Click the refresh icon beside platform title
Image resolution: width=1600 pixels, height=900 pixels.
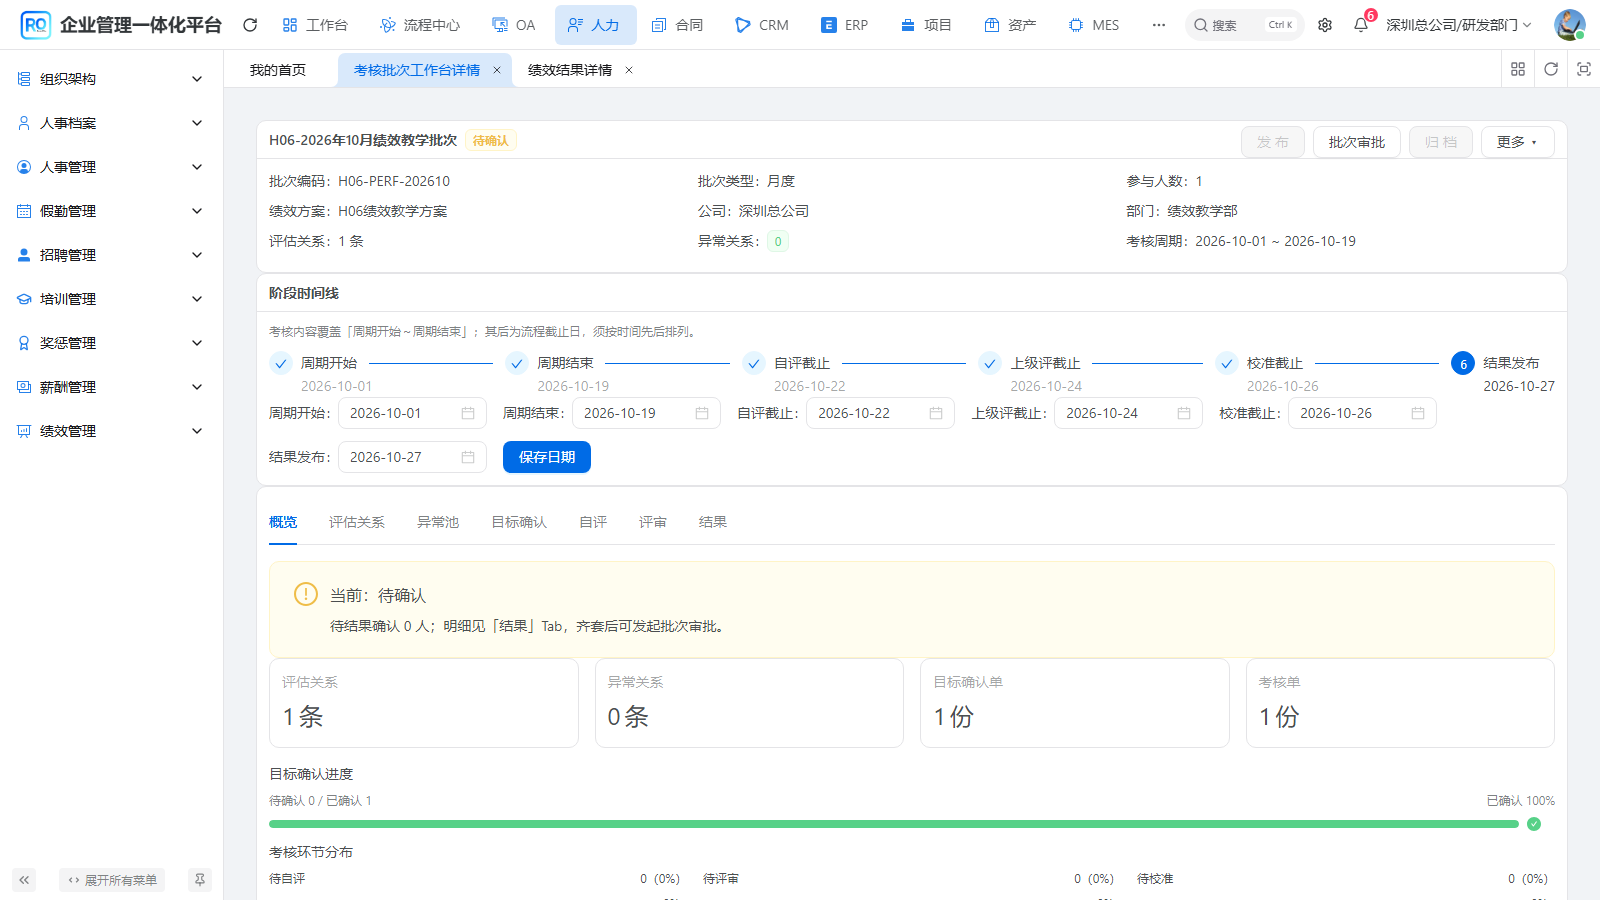pyautogui.click(x=250, y=25)
